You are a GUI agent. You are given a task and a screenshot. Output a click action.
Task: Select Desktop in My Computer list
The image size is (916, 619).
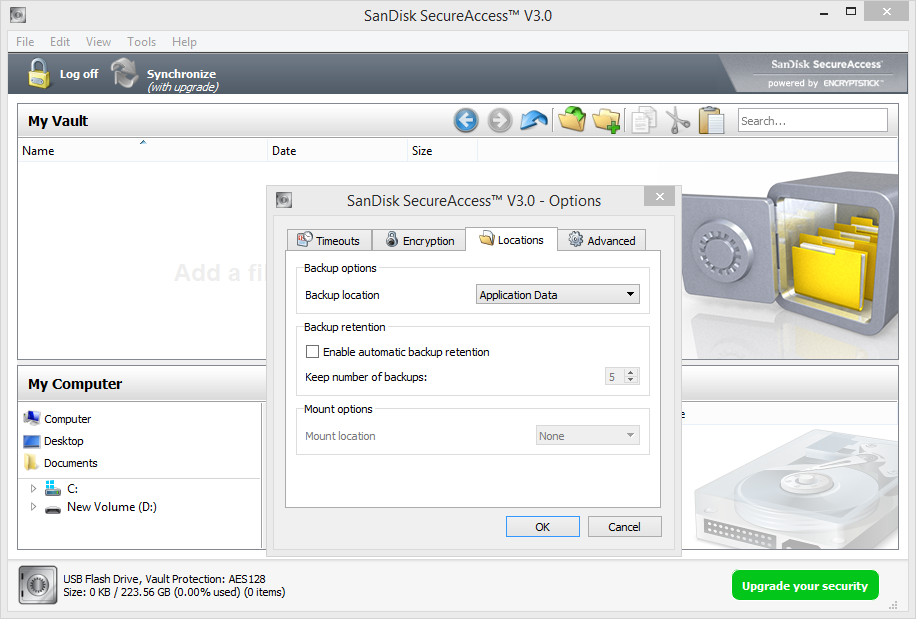point(64,441)
